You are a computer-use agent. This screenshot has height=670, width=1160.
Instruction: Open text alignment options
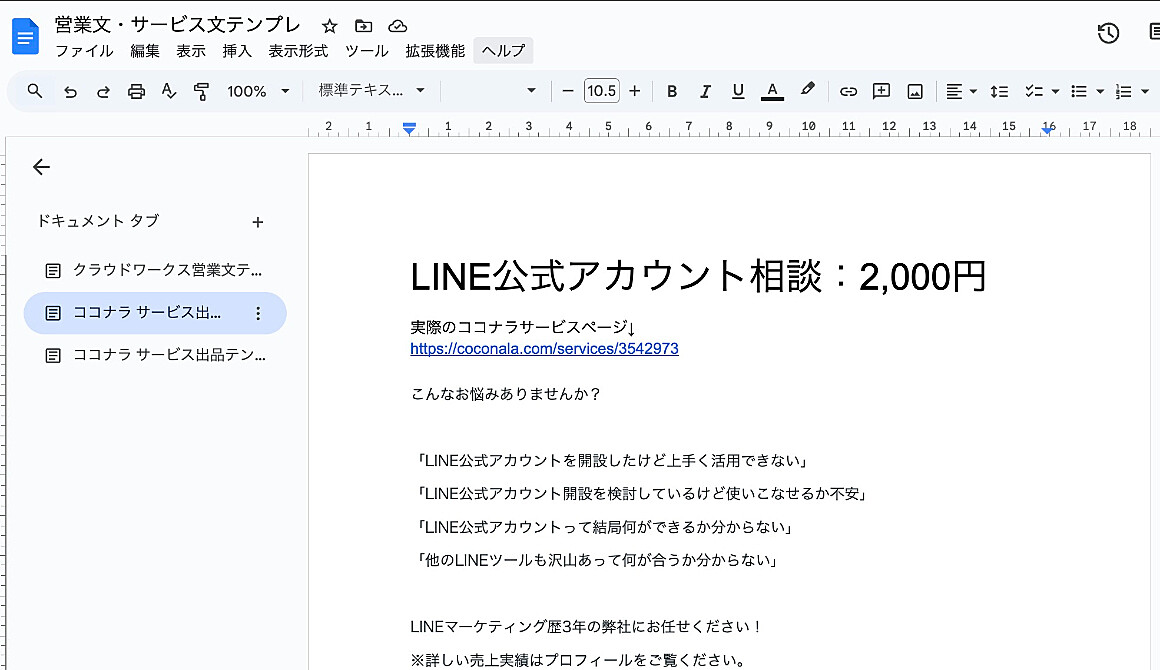tap(962, 92)
